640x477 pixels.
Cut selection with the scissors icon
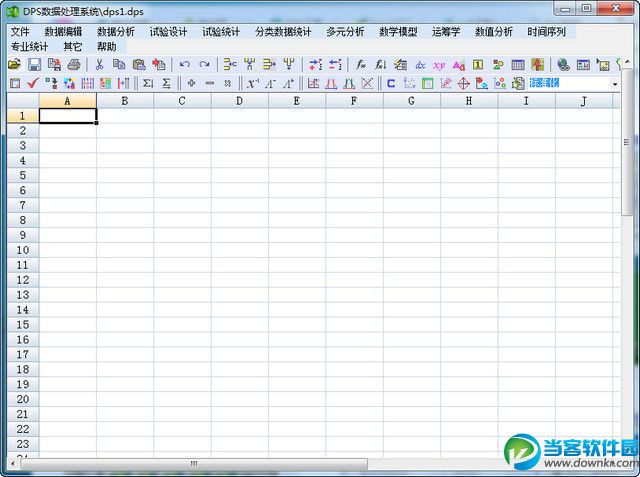[99, 64]
